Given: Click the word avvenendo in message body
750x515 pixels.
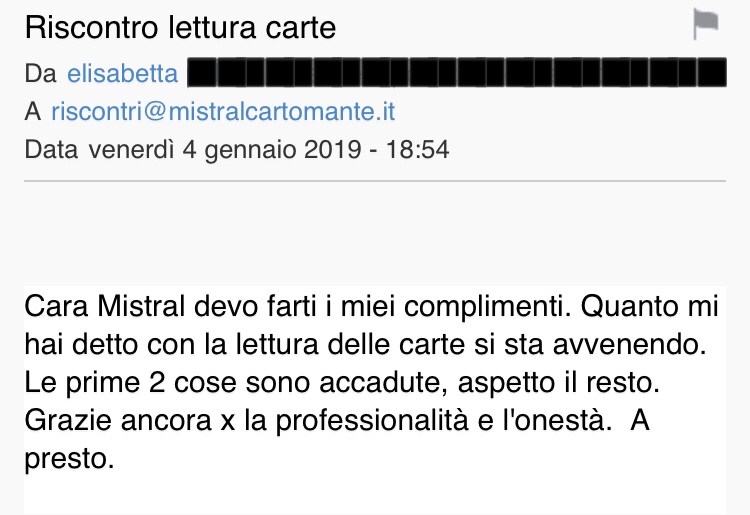Looking at the screenshot, I should (630, 345).
